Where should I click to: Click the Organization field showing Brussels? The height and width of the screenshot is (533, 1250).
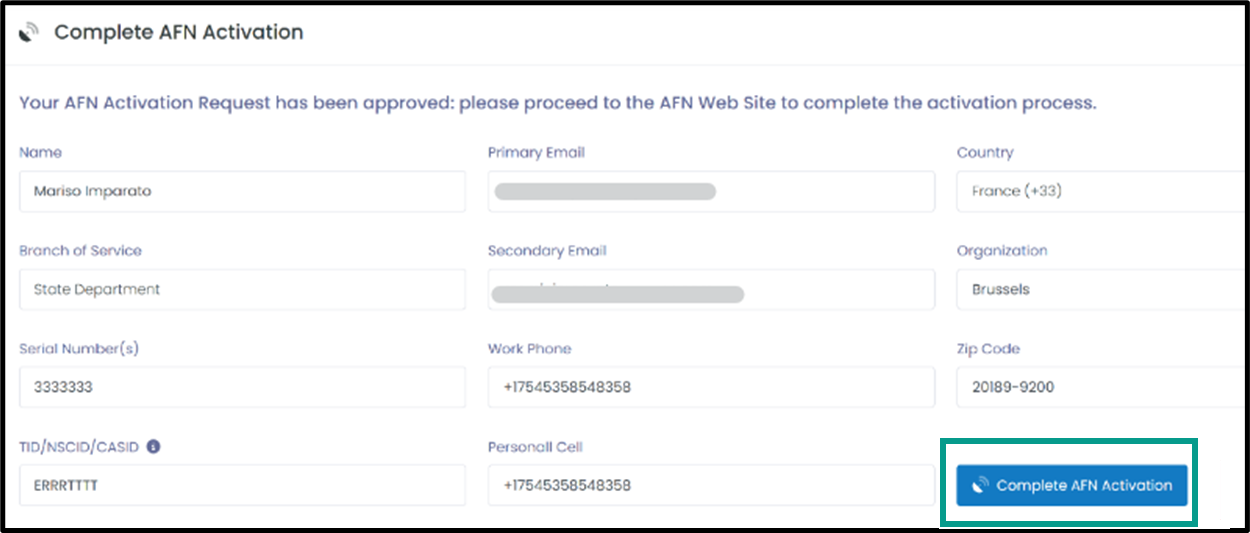pyautogui.click(x=1102, y=289)
